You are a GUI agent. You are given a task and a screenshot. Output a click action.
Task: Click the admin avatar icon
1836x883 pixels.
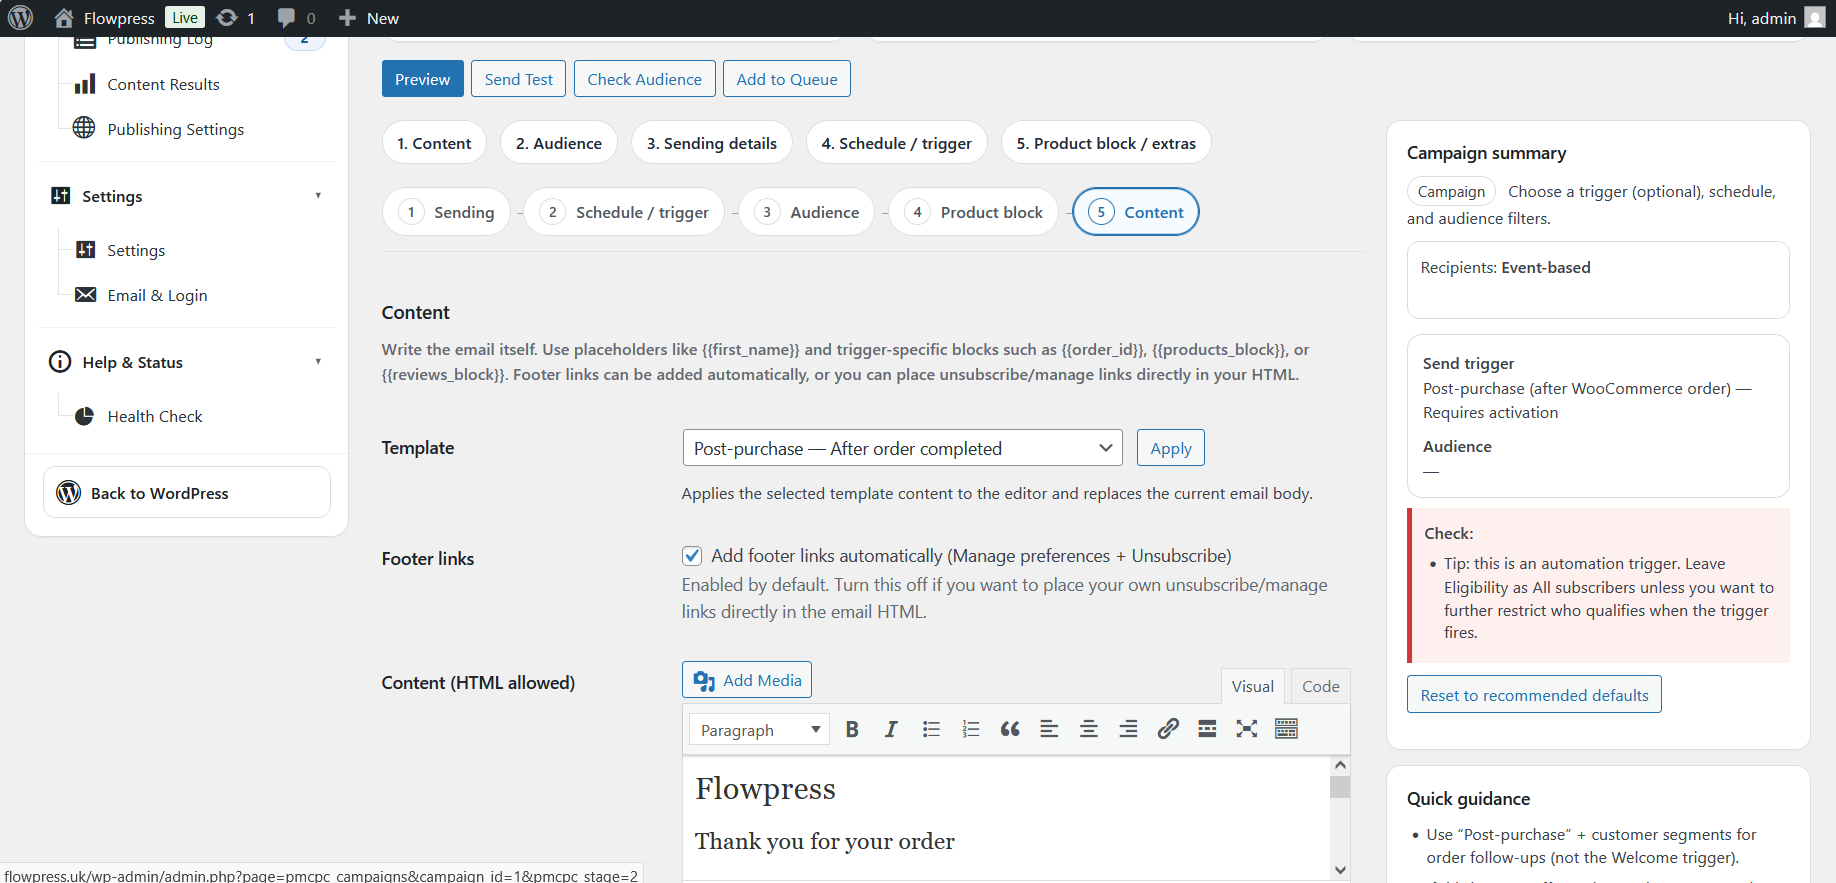1815,18
